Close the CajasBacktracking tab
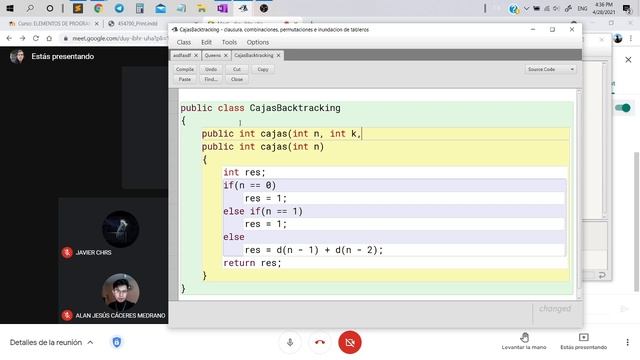This screenshot has height=360, width=640. [x=278, y=55]
